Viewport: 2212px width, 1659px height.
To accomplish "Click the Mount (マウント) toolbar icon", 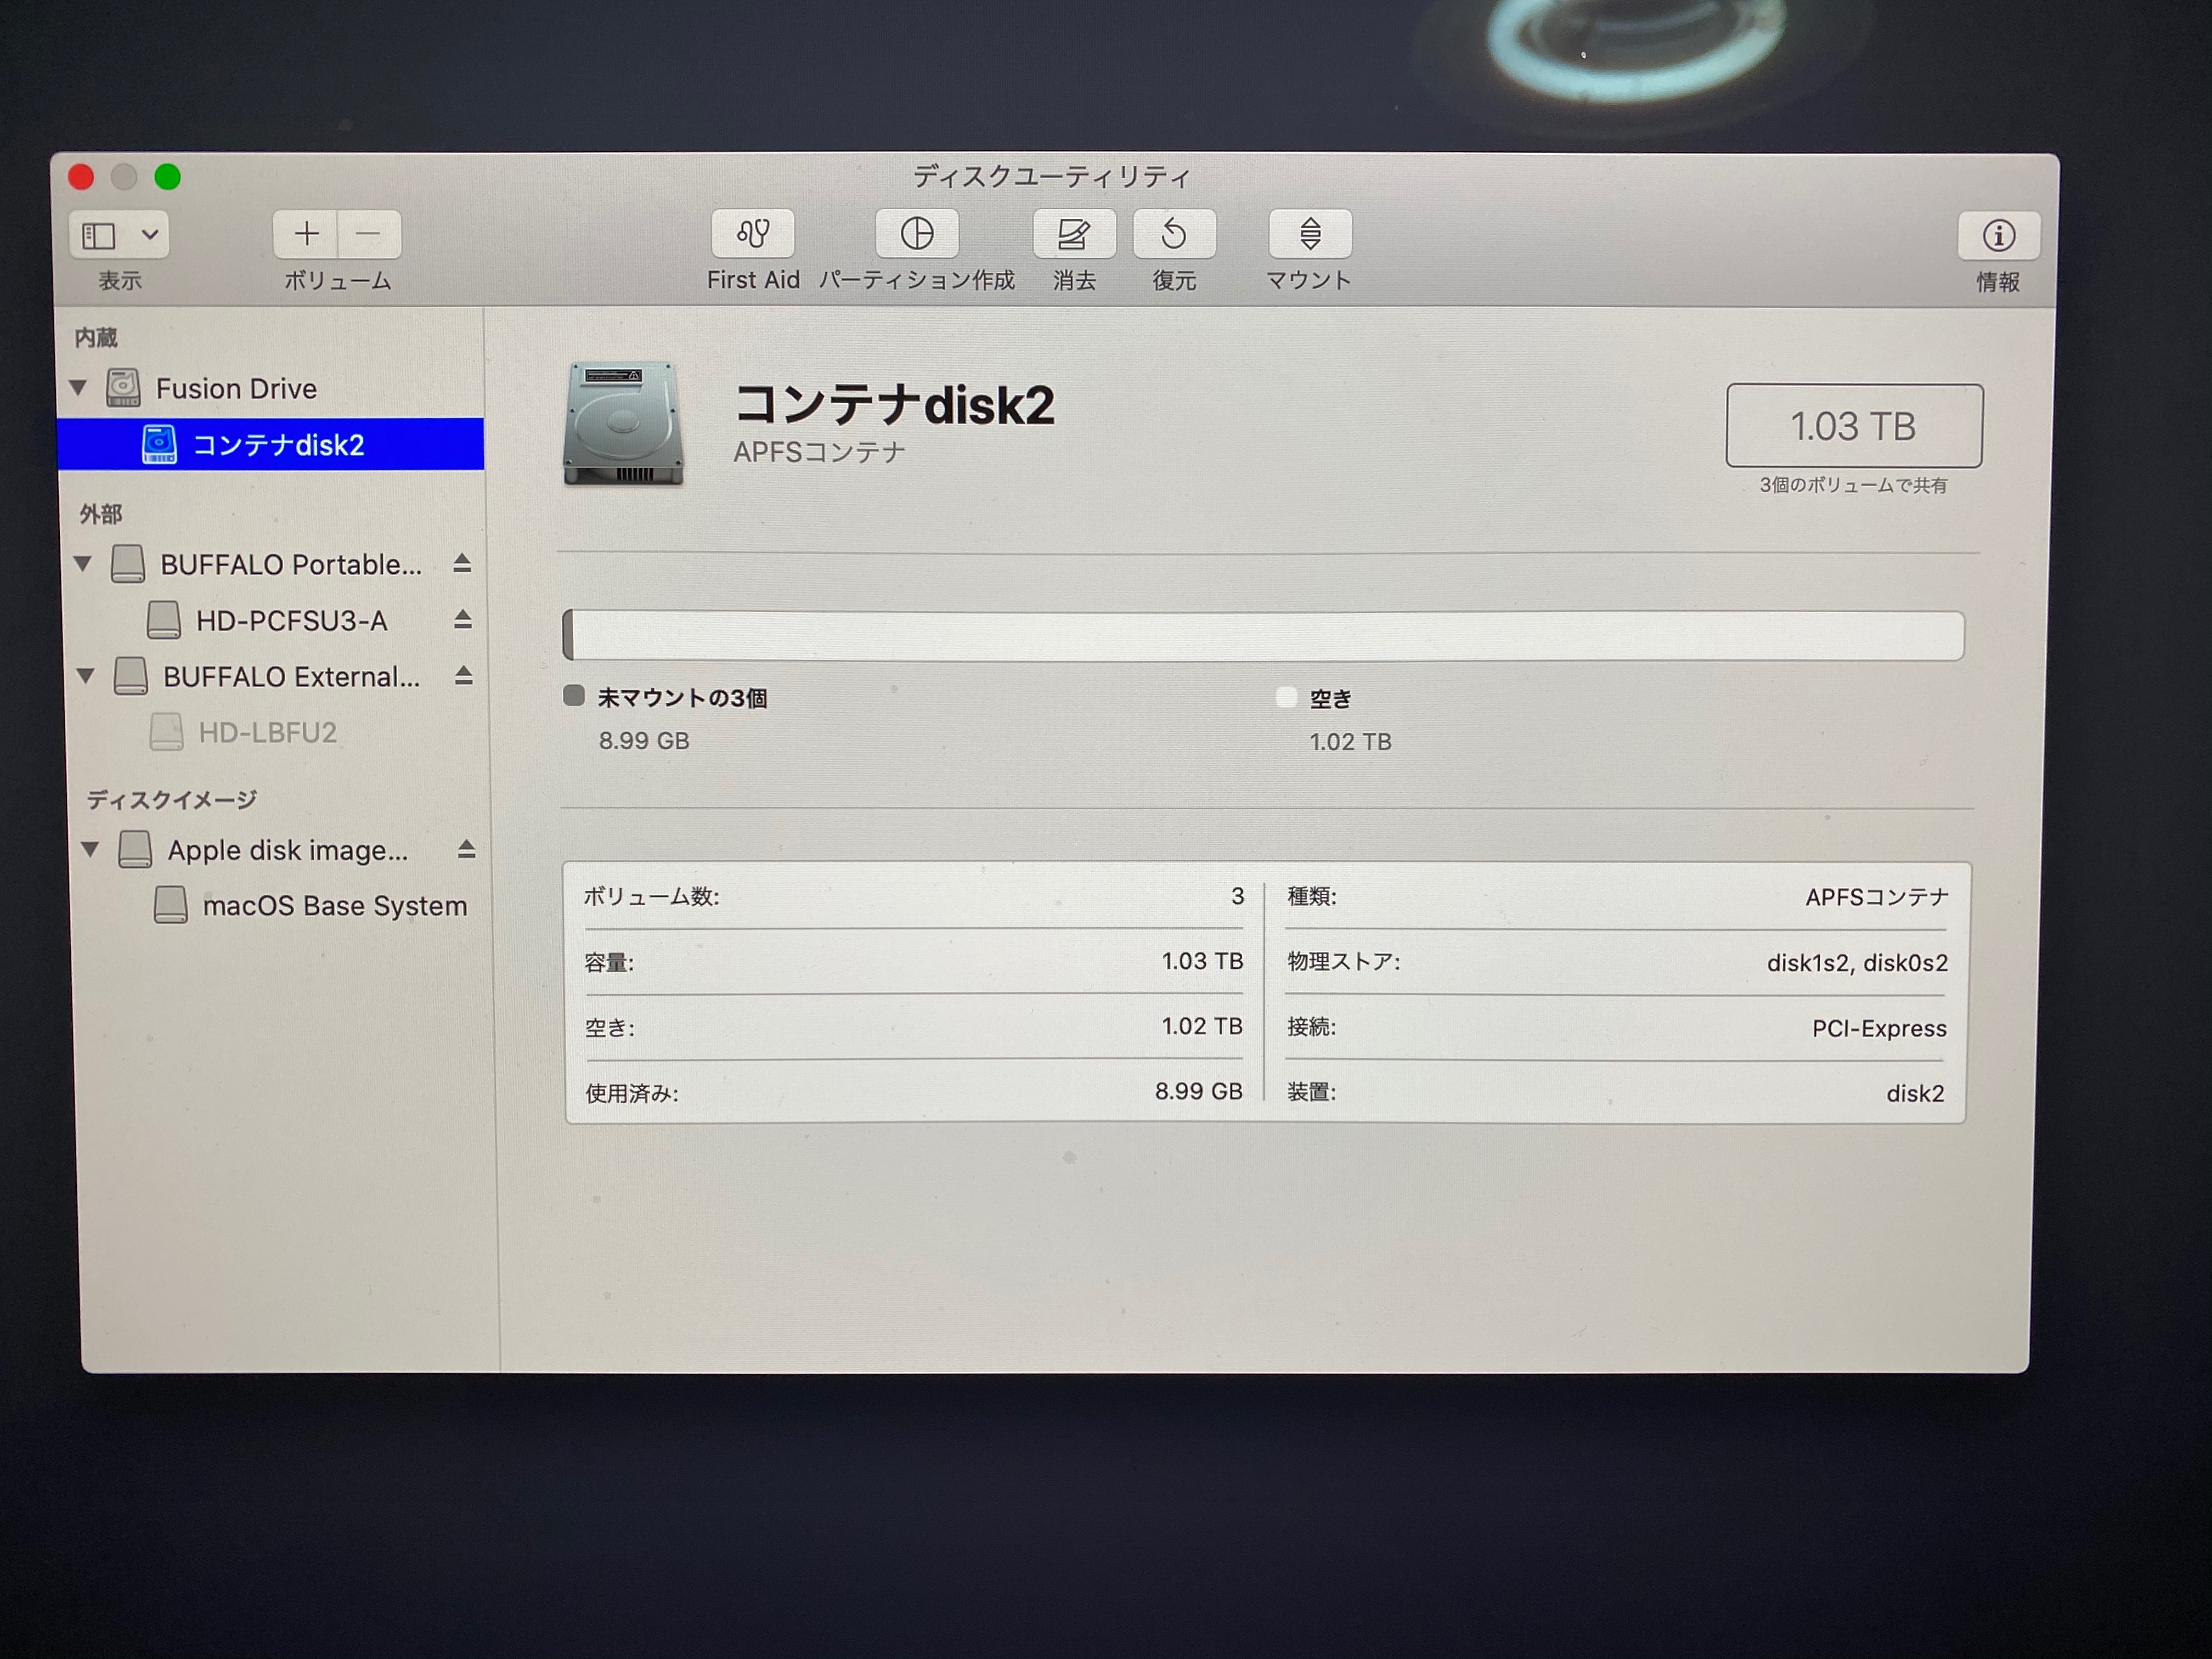I will [1309, 234].
